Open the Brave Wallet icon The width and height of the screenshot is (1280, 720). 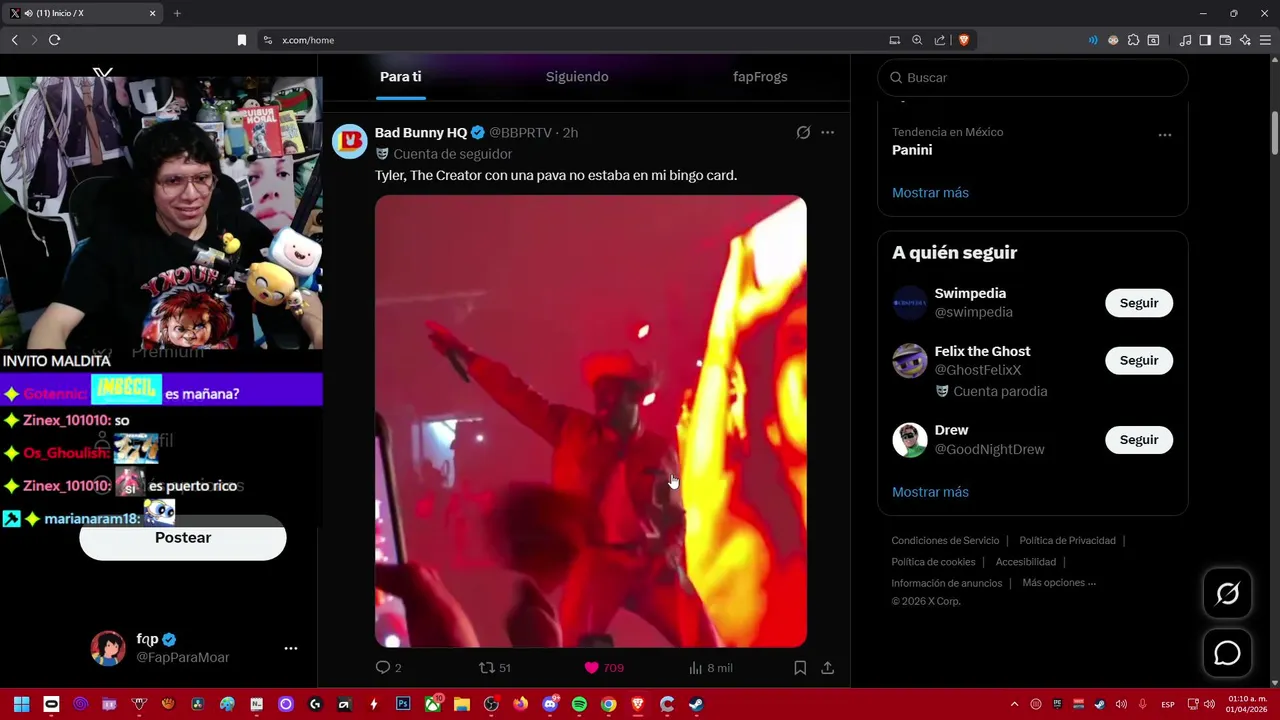coord(1225,40)
